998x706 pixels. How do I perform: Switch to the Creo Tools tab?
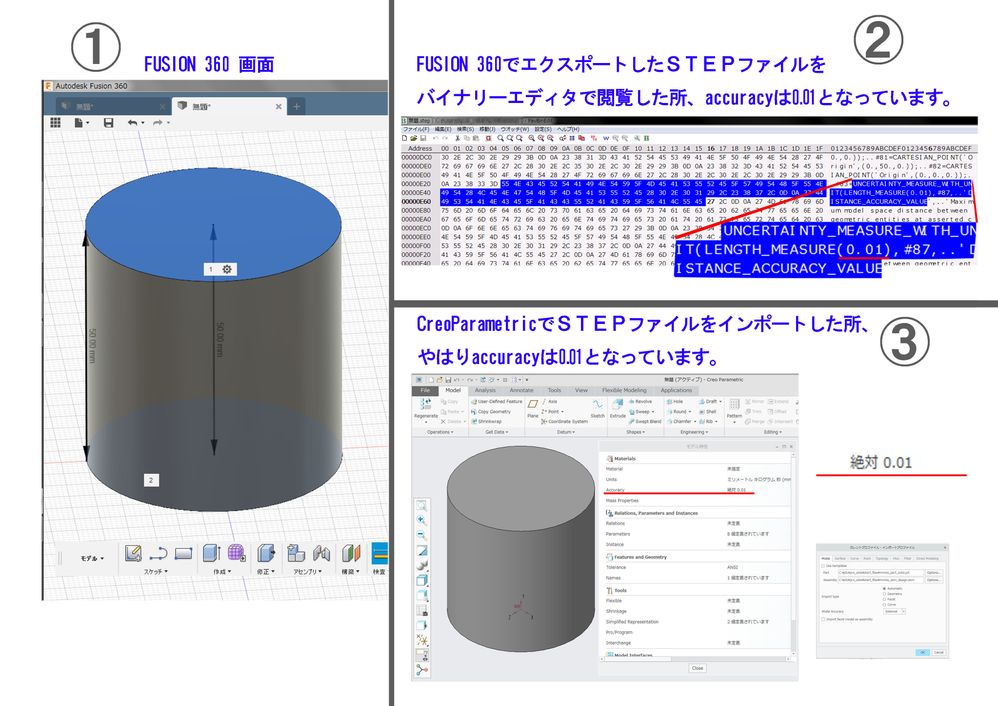[x=555, y=390]
